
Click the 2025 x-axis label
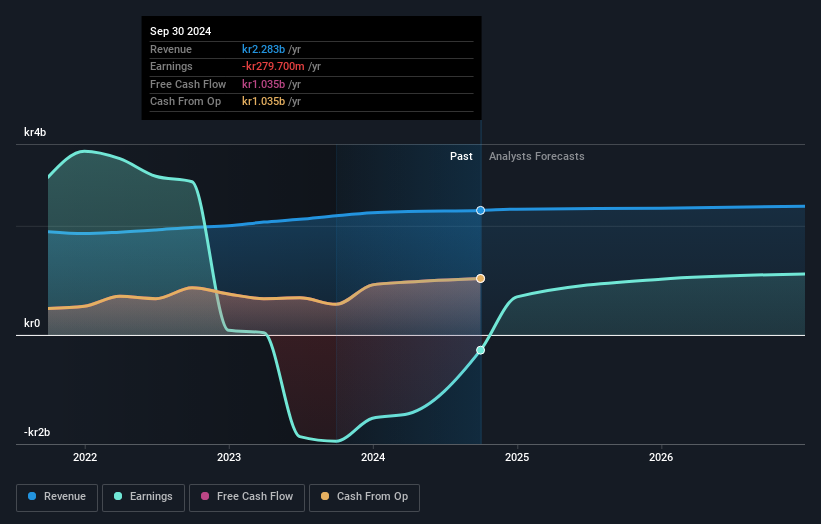517,457
